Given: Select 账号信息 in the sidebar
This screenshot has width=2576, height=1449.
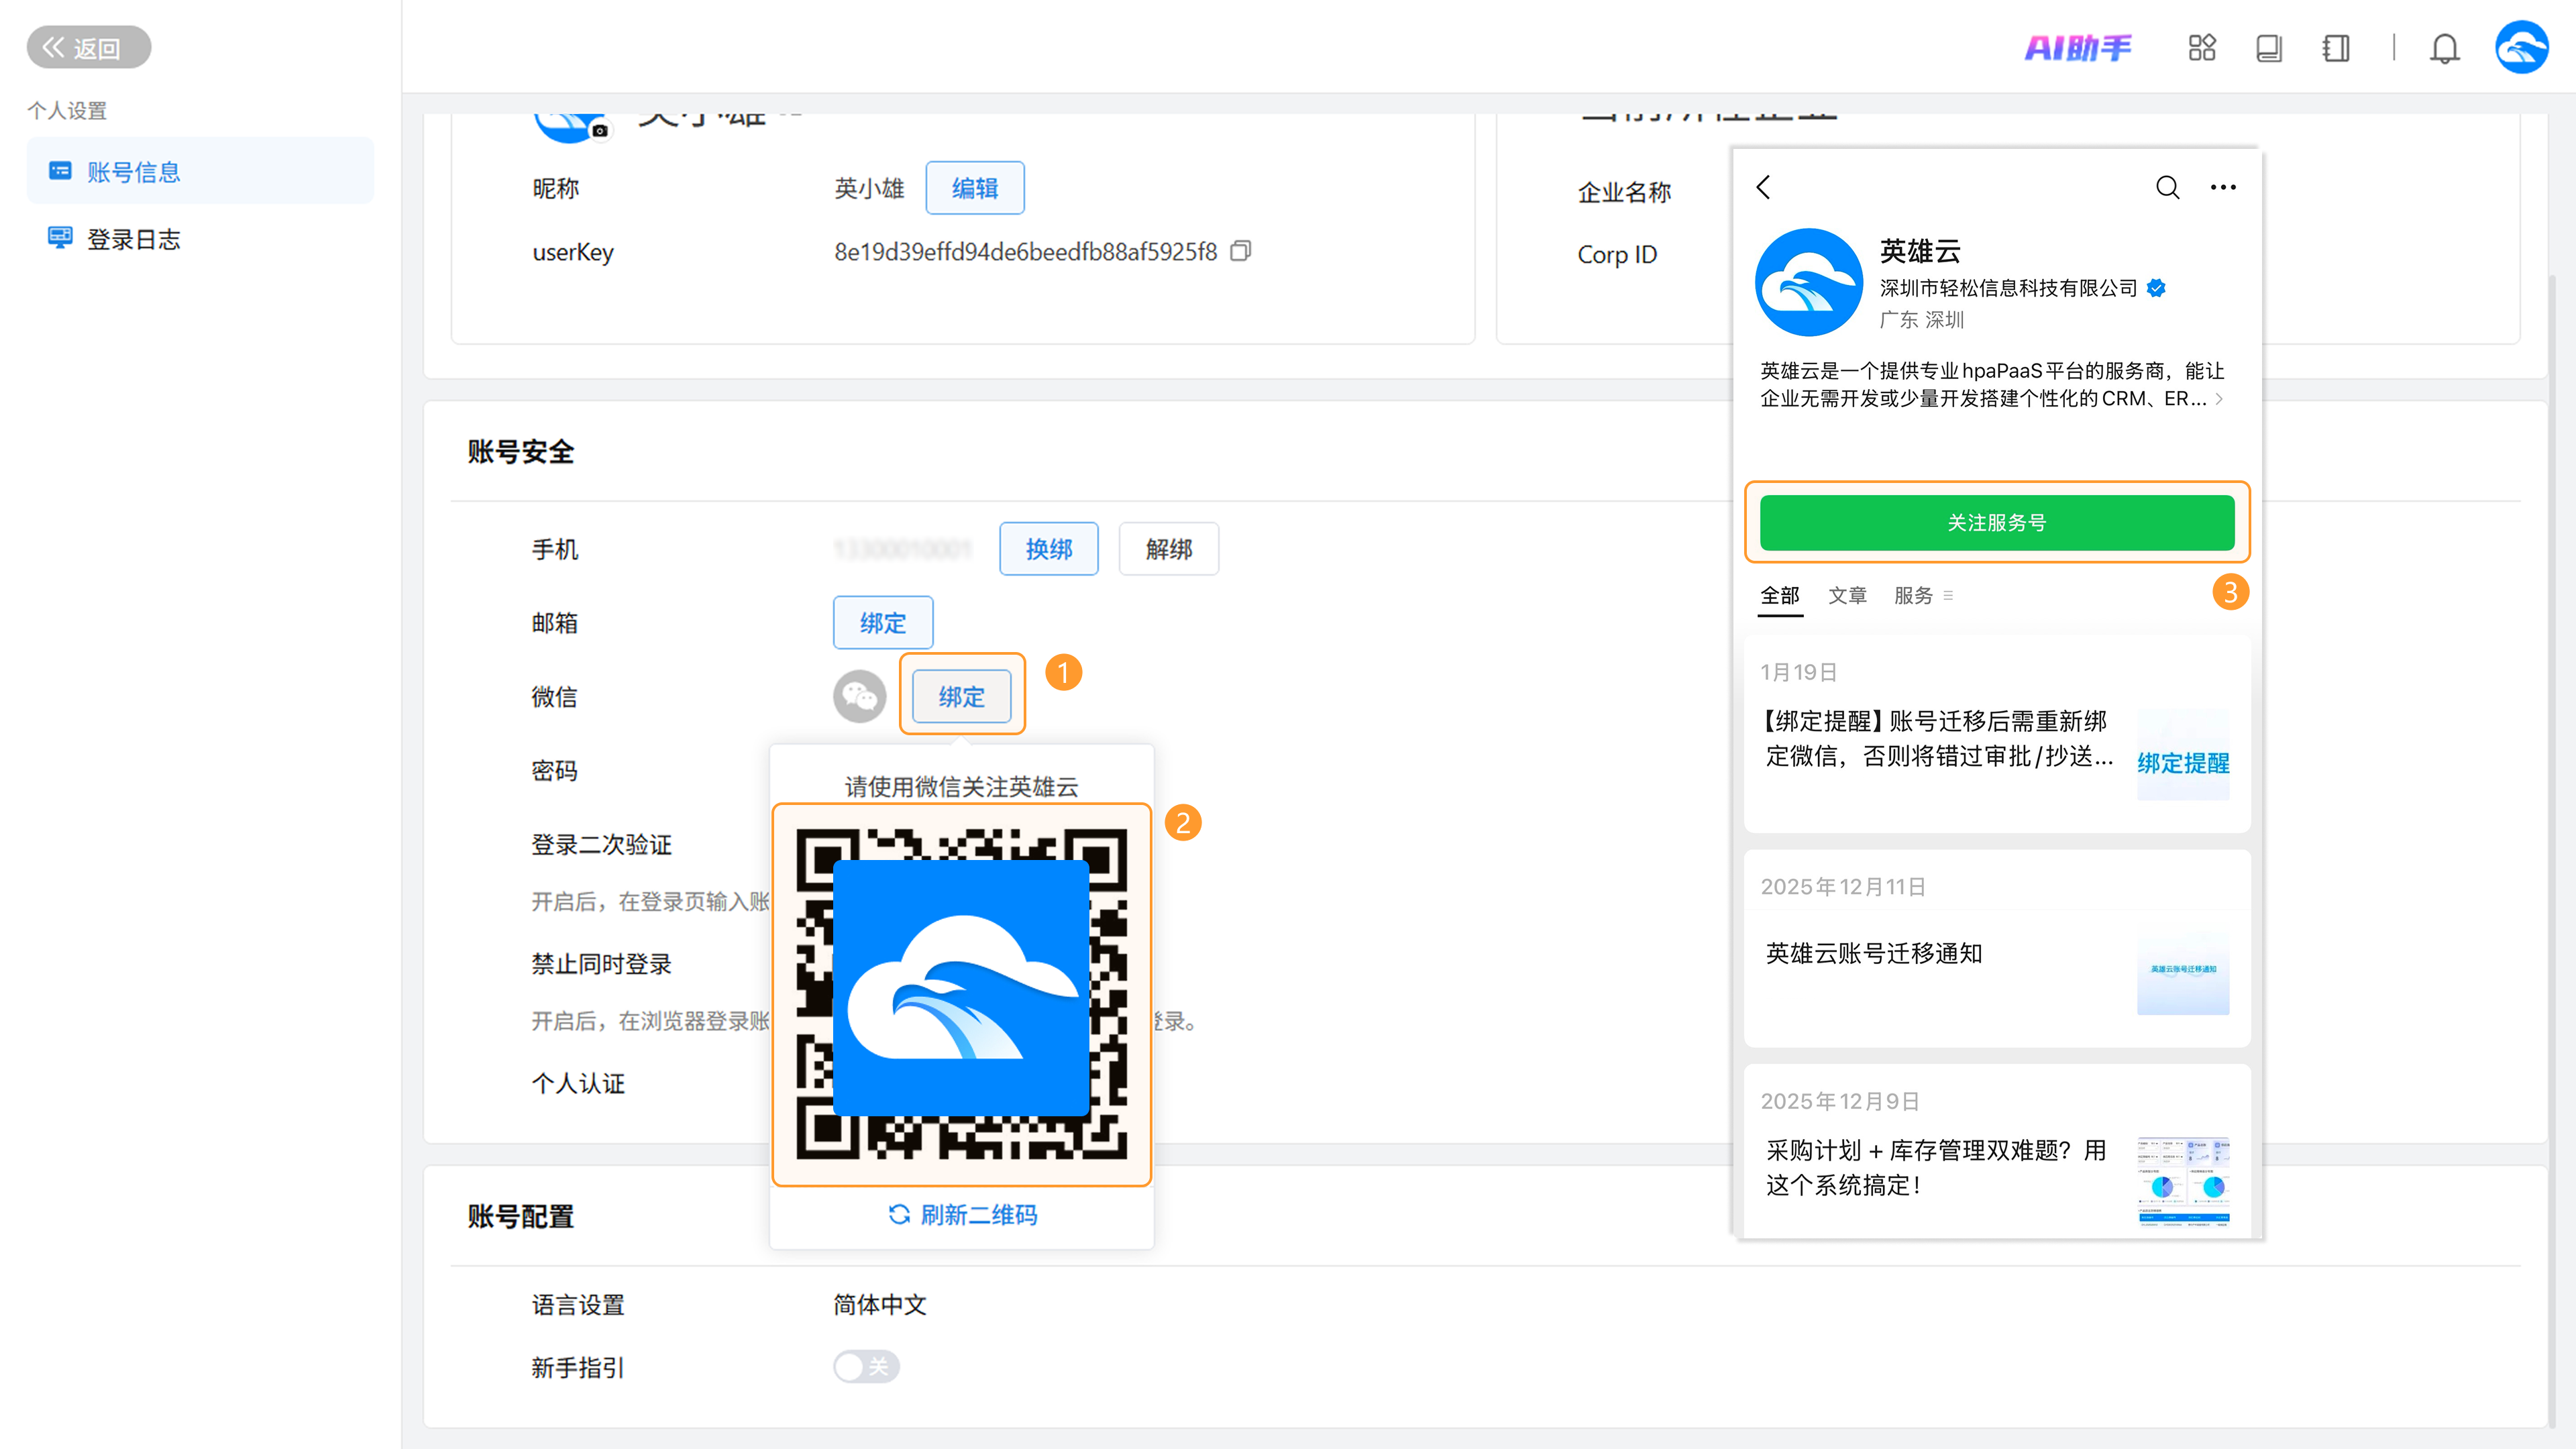Looking at the screenshot, I should [133, 172].
